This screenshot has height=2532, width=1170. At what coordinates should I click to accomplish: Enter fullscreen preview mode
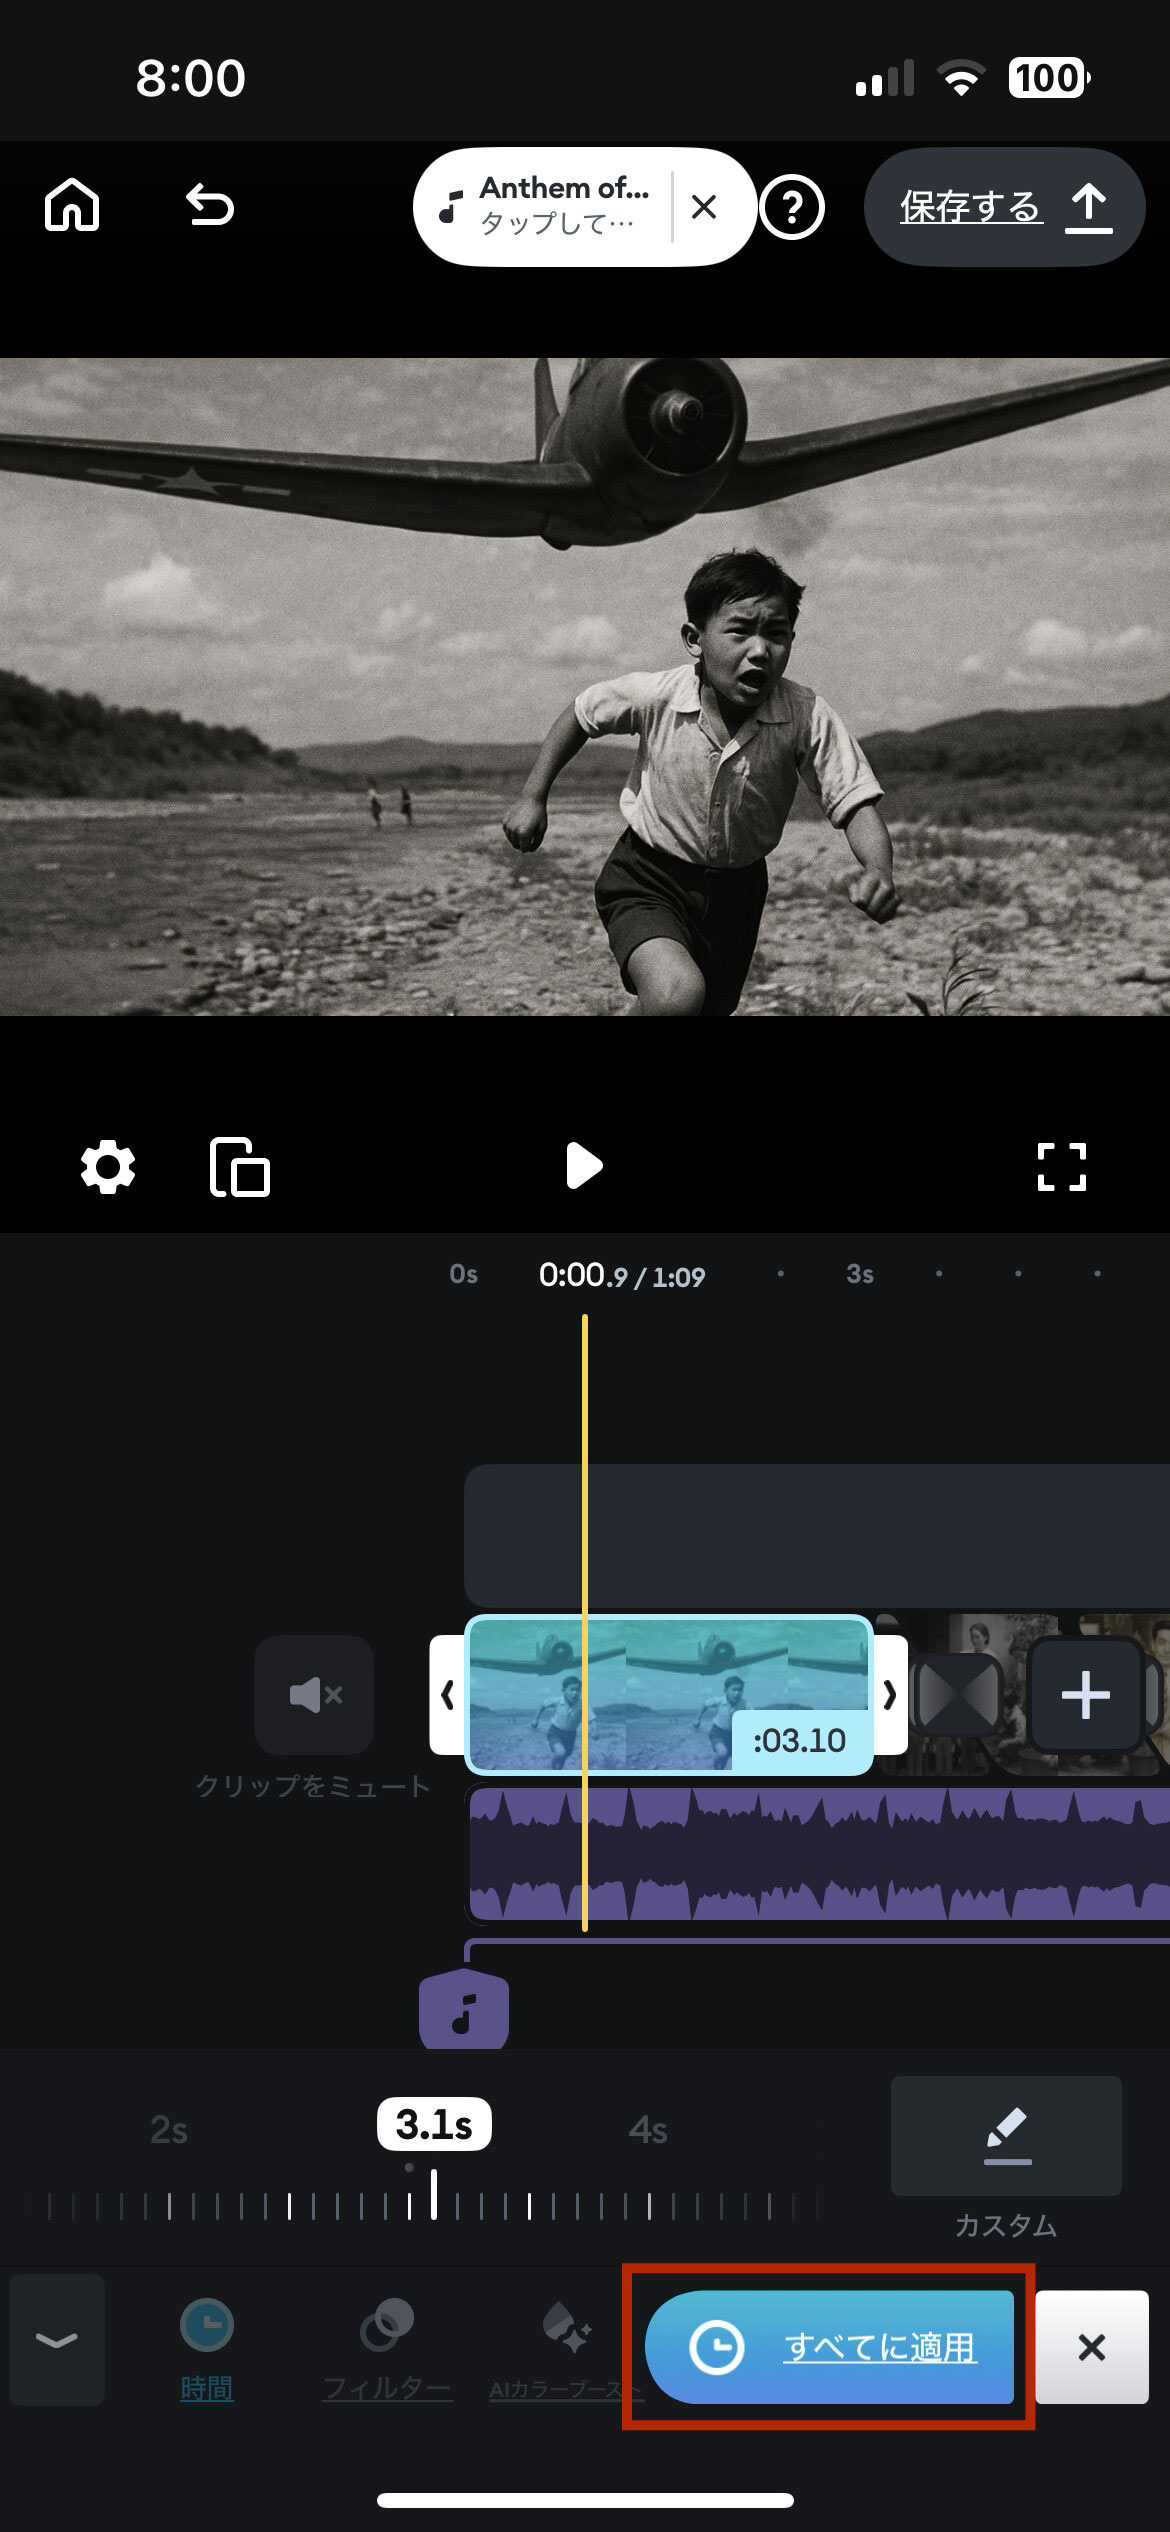pyautogui.click(x=1061, y=1167)
